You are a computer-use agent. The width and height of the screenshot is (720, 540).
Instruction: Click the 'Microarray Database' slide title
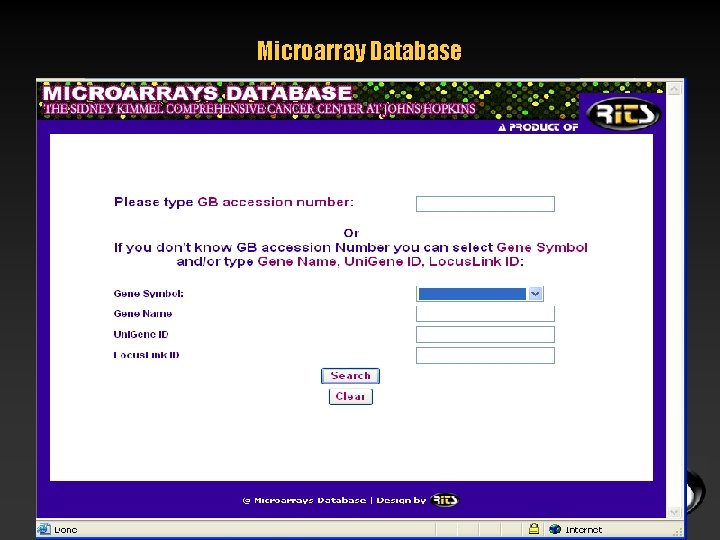click(359, 51)
